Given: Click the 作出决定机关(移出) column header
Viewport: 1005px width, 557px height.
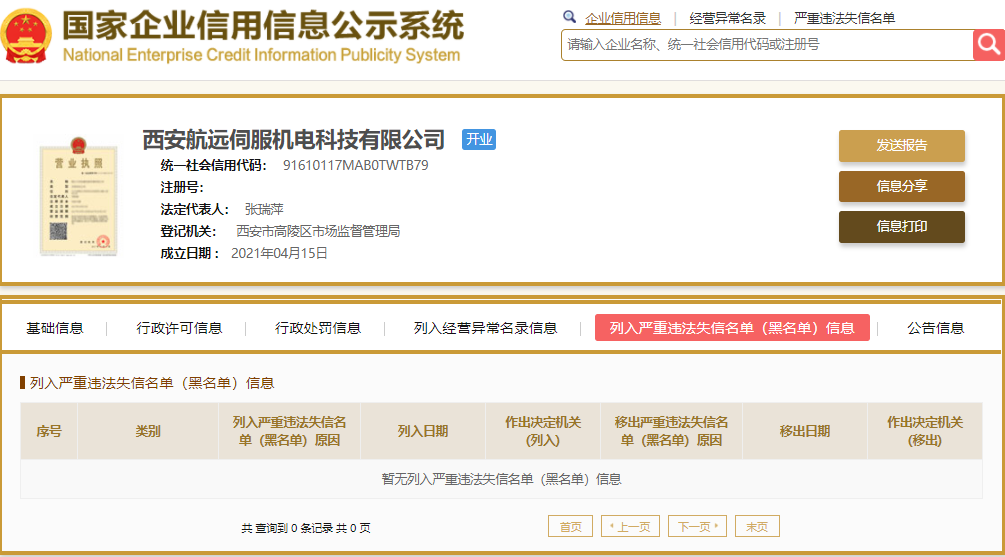Looking at the screenshot, I should pyautogui.click(x=925, y=431).
